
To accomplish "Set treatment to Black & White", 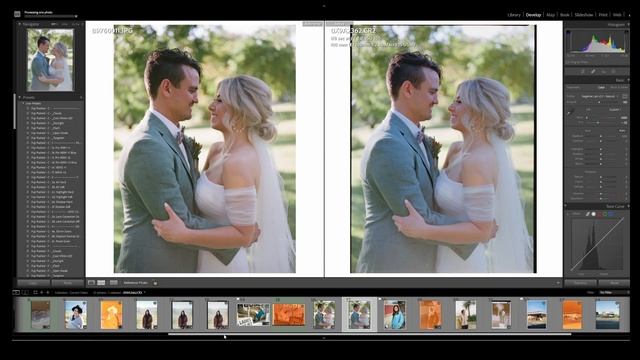I will click(619, 87).
